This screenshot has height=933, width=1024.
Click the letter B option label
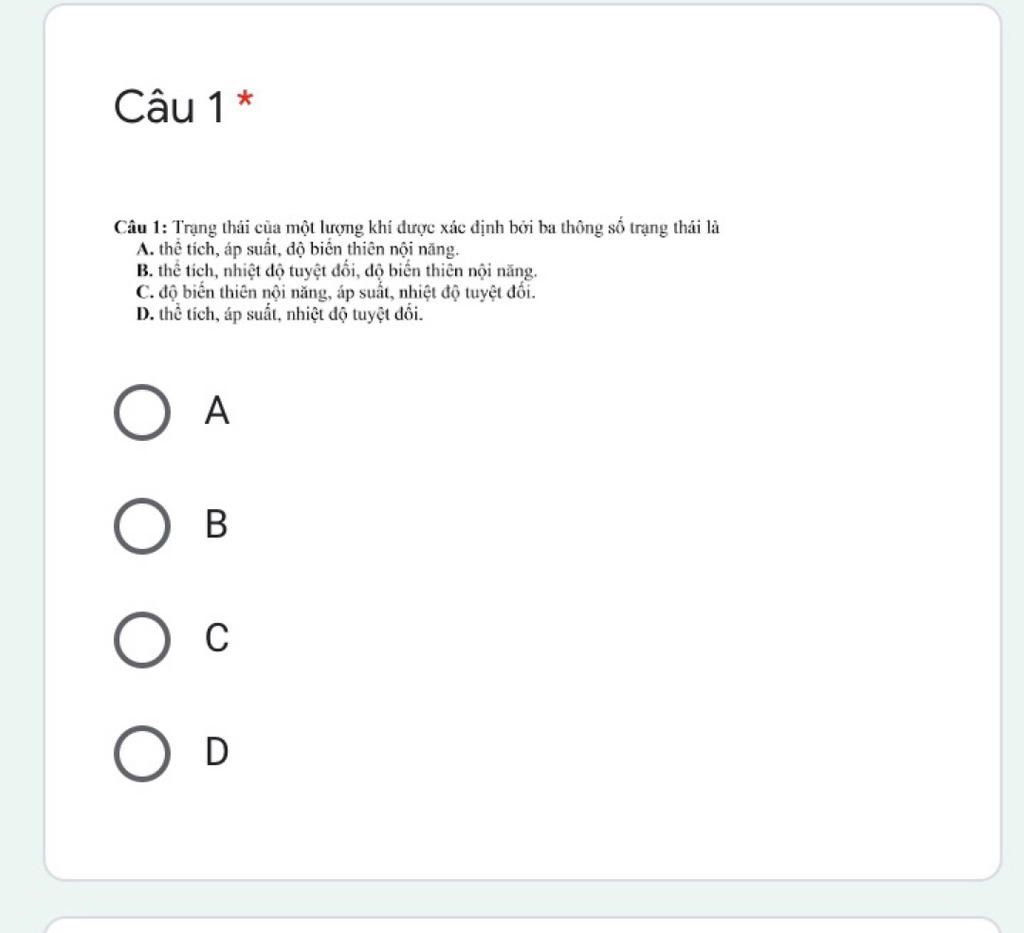(x=216, y=524)
